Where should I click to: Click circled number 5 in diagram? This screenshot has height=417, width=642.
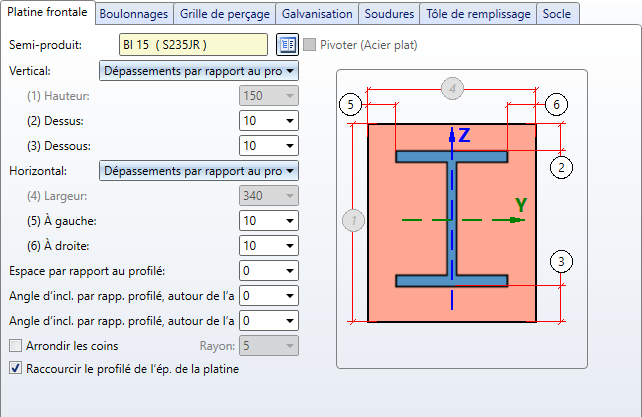(x=349, y=103)
